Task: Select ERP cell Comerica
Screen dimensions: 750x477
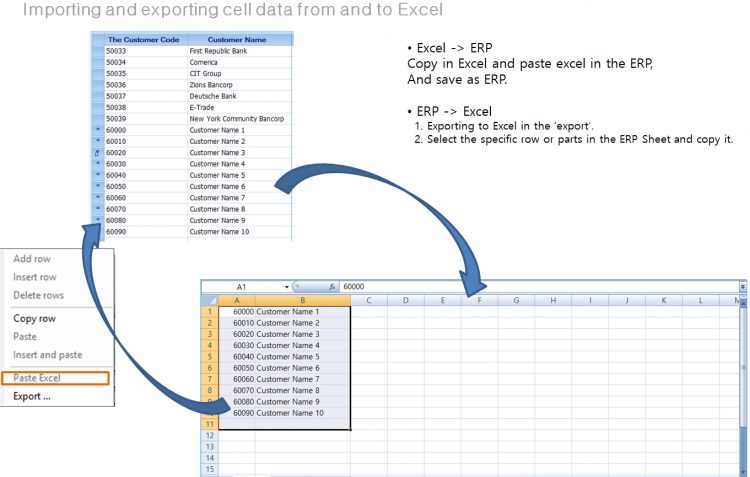Action: [240, 62]
